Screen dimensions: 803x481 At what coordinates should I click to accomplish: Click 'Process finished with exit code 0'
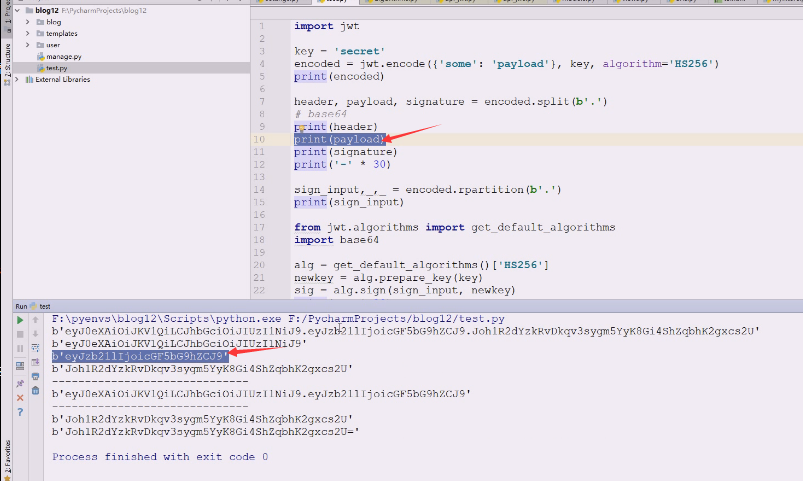click(x=160, y=456)
